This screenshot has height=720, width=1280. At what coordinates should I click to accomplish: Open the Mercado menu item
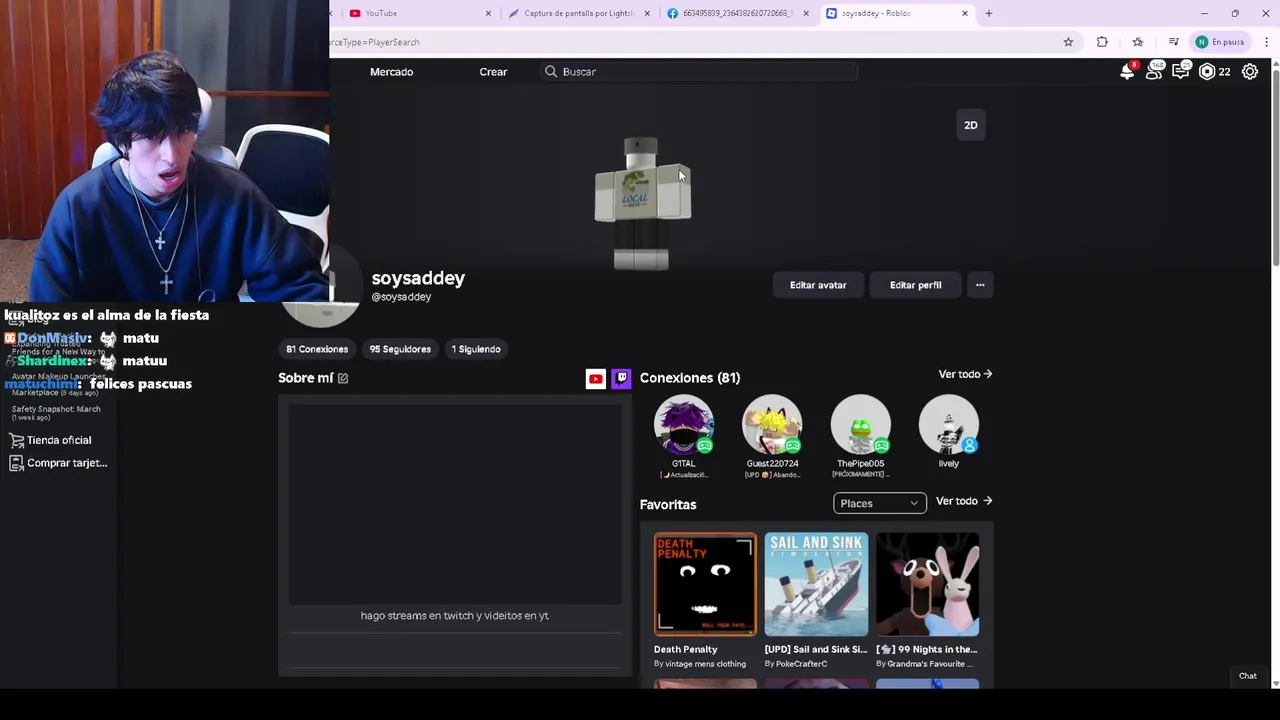(392, 72)
